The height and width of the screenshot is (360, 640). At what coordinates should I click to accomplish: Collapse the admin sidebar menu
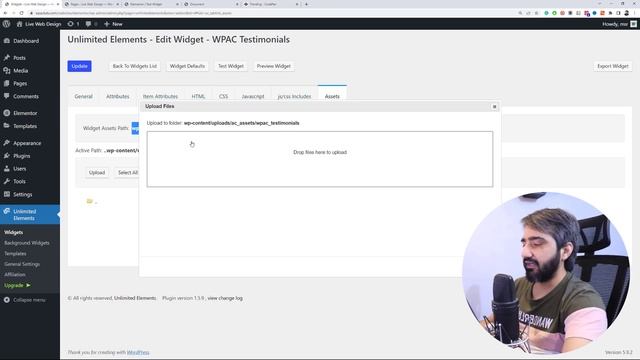click(24, 300)
